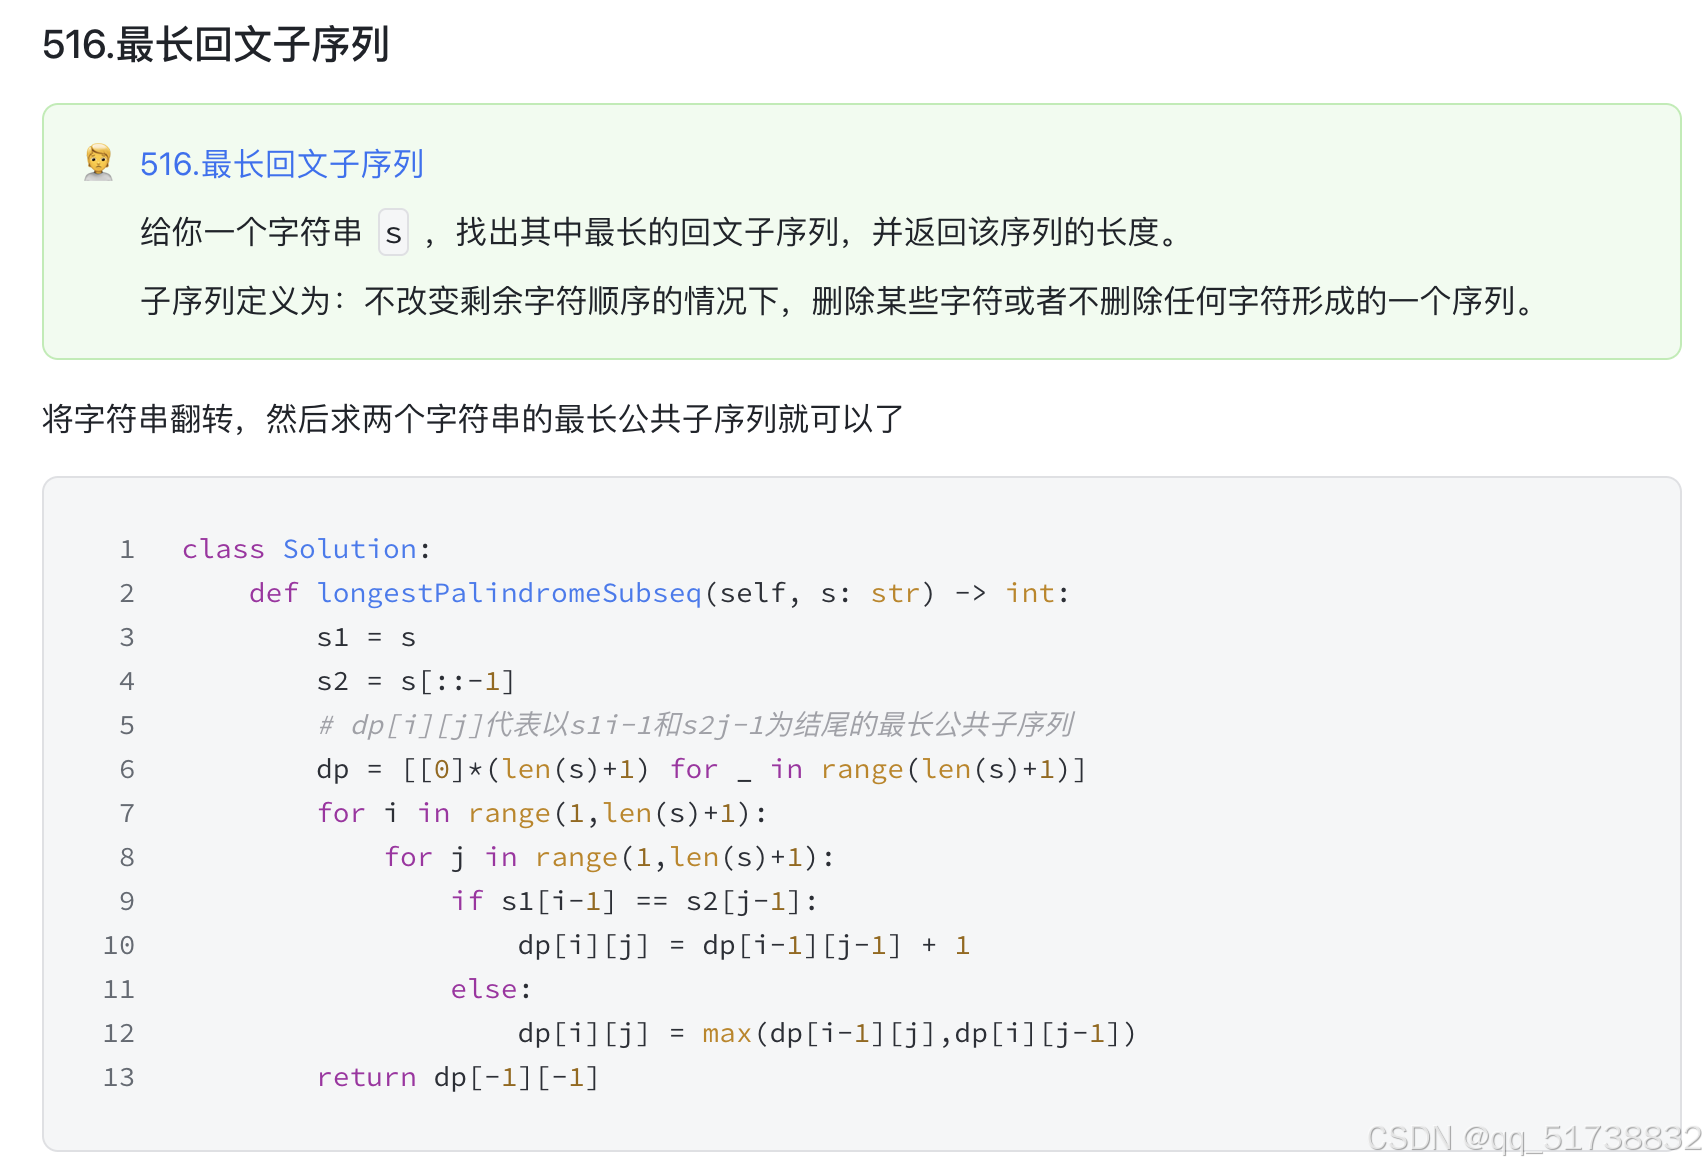Click the page heading 516.最长回文子序列
Image resolution: width=1706 pixels, height=1168 pixels.
coord(216,45)
